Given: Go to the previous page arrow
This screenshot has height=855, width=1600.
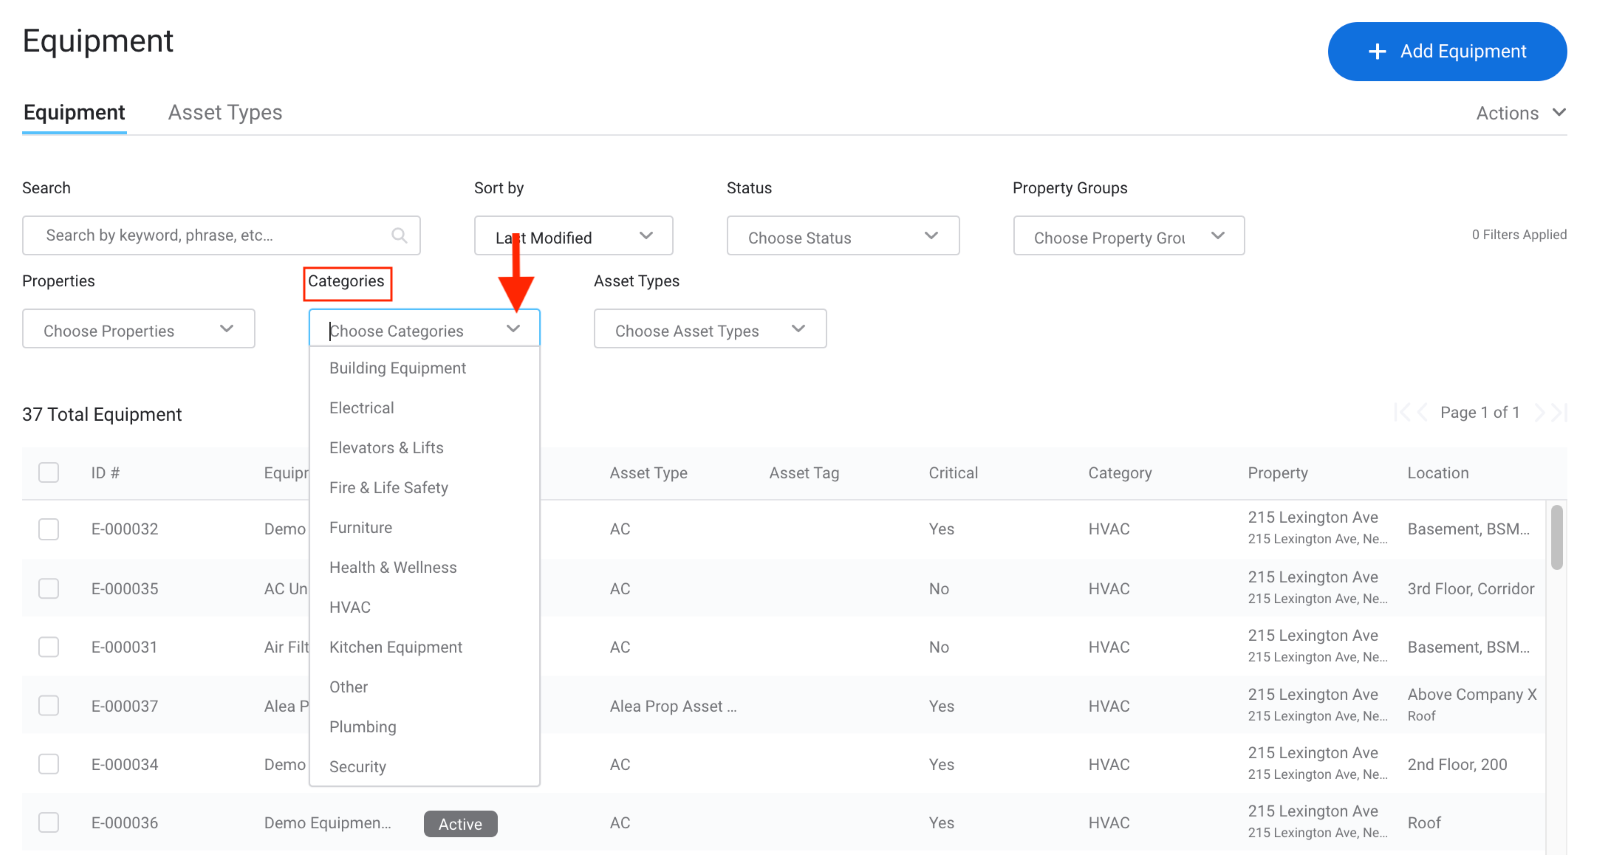Looking at the screenshot, I should pos(1422,413).
